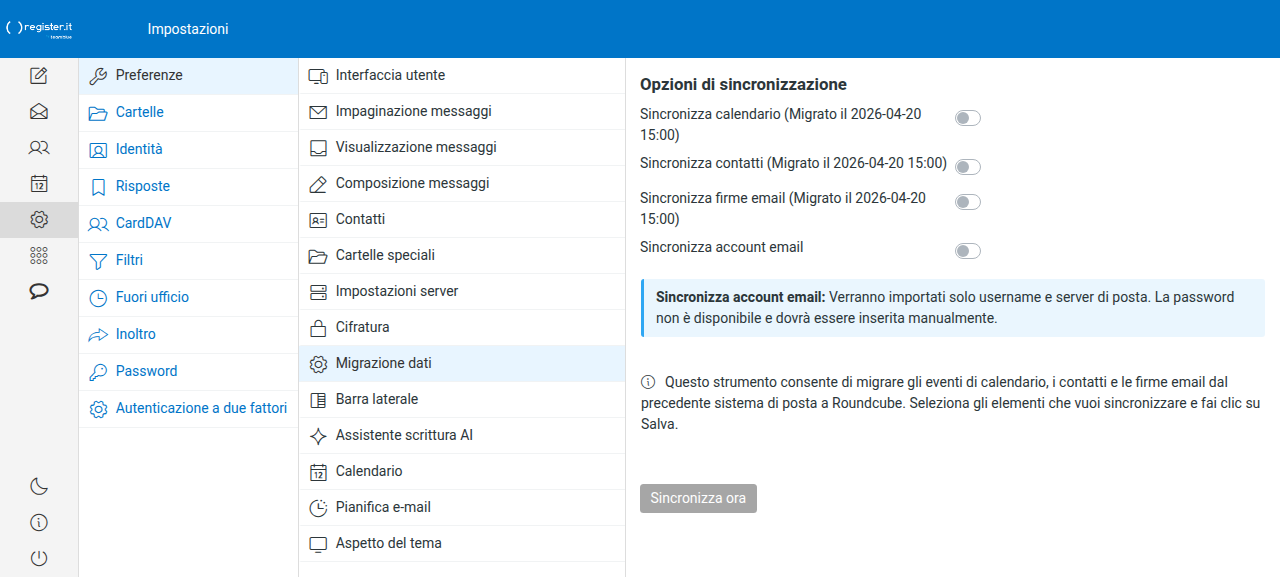The height and width of the screenshot is (577, 1280).
Task: Open the Preferenze settings section
Action: click(x=188, y=75)
